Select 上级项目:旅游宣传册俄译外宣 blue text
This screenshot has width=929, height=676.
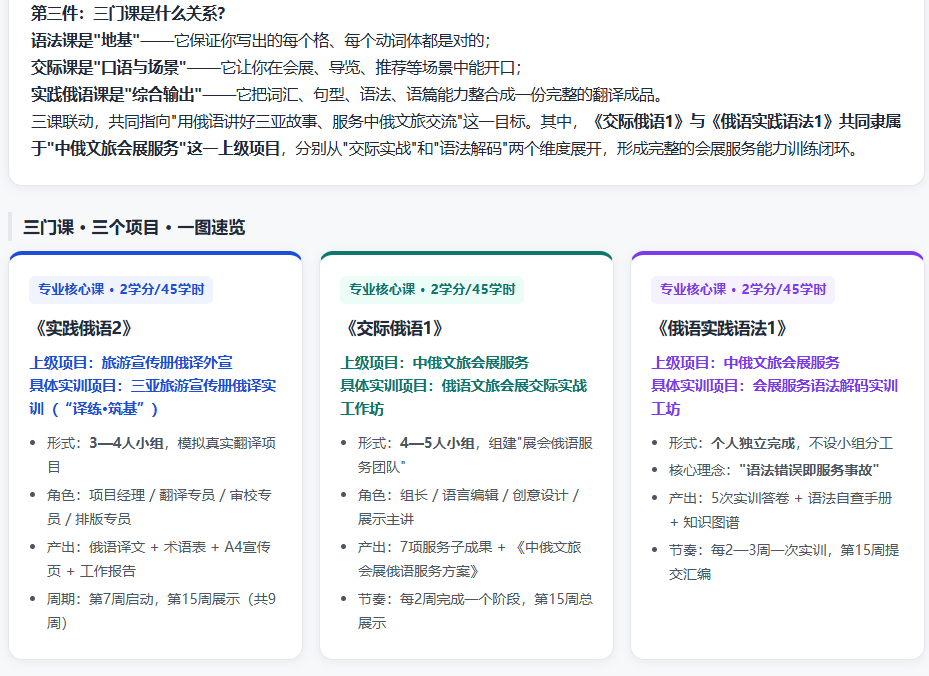coord(131,363)
